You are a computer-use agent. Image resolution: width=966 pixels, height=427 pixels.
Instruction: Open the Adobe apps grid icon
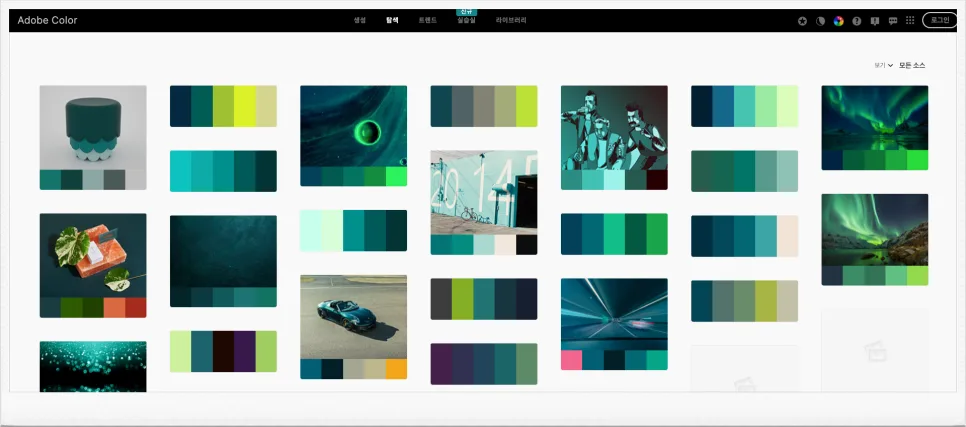[910, 21]
